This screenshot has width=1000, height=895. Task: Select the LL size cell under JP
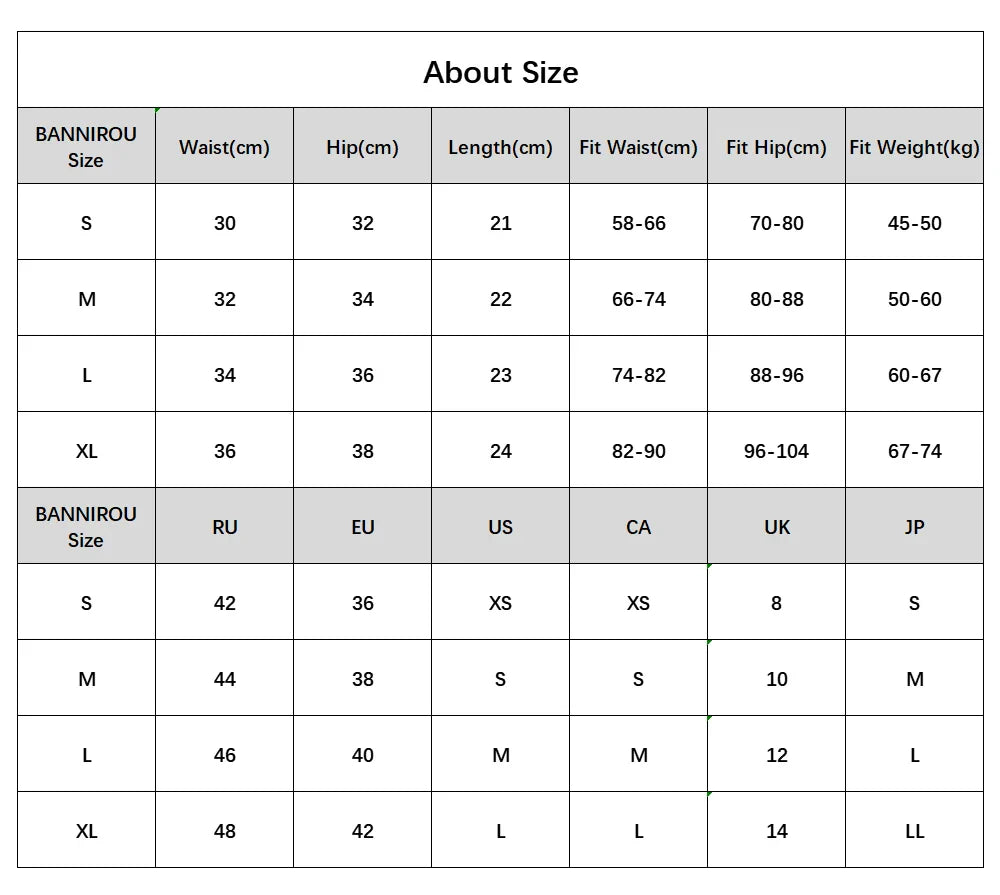pyautogui.click(x=914, y=831)
